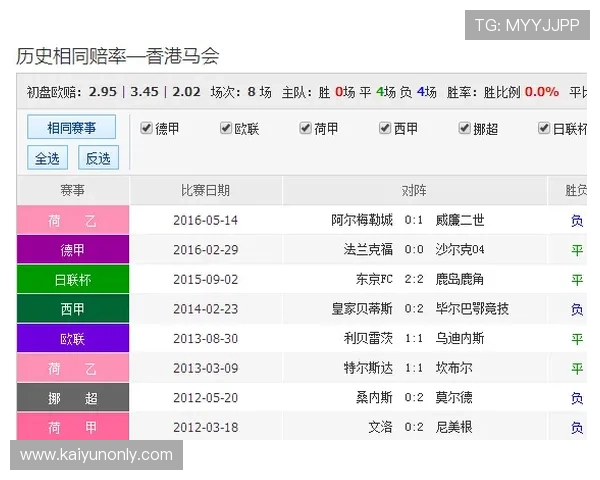Click the green 日联杯 league cell
Image resolution: width=600 pixels, height=480 pixels.
point(73,279)
